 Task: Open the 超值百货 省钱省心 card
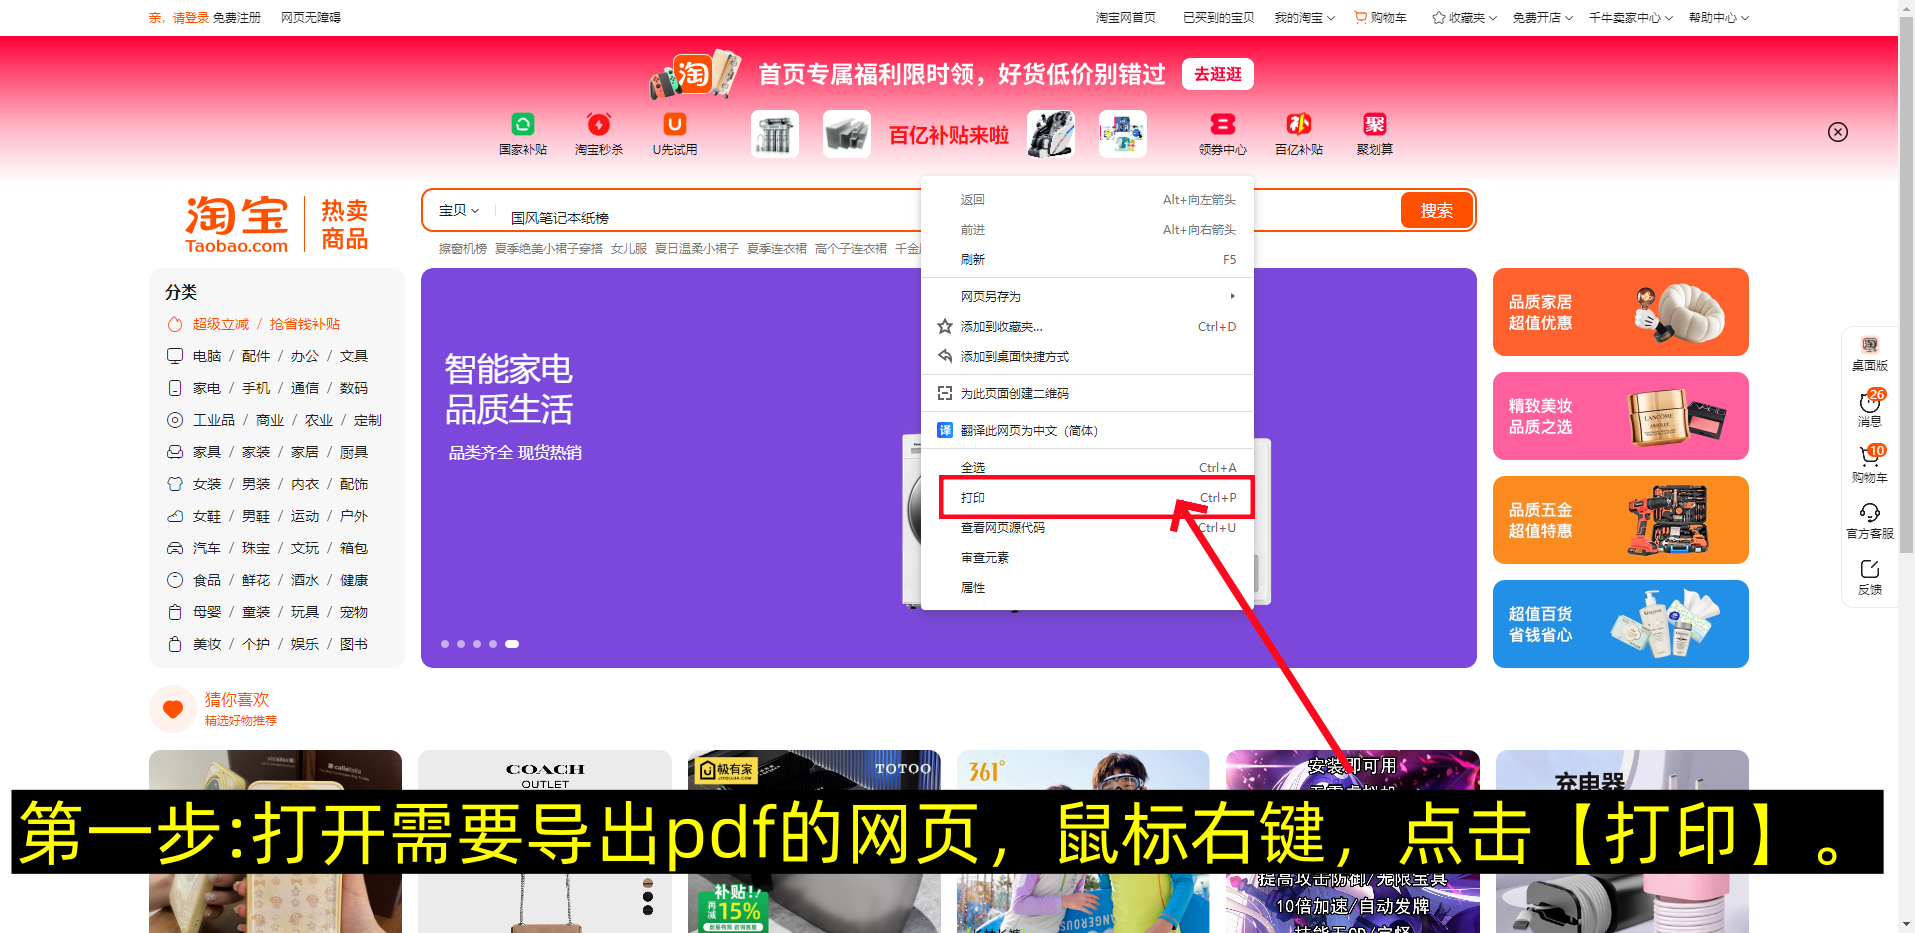tap(1620, 624)
